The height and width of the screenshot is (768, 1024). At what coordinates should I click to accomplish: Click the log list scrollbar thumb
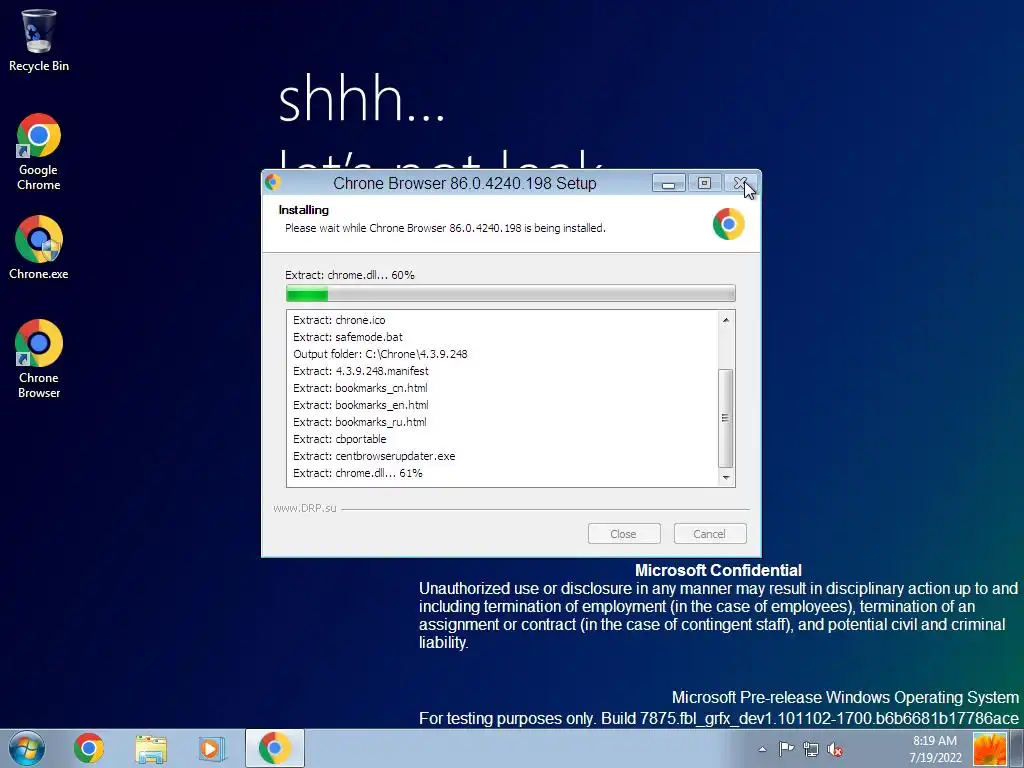click(x=726, y=418)
